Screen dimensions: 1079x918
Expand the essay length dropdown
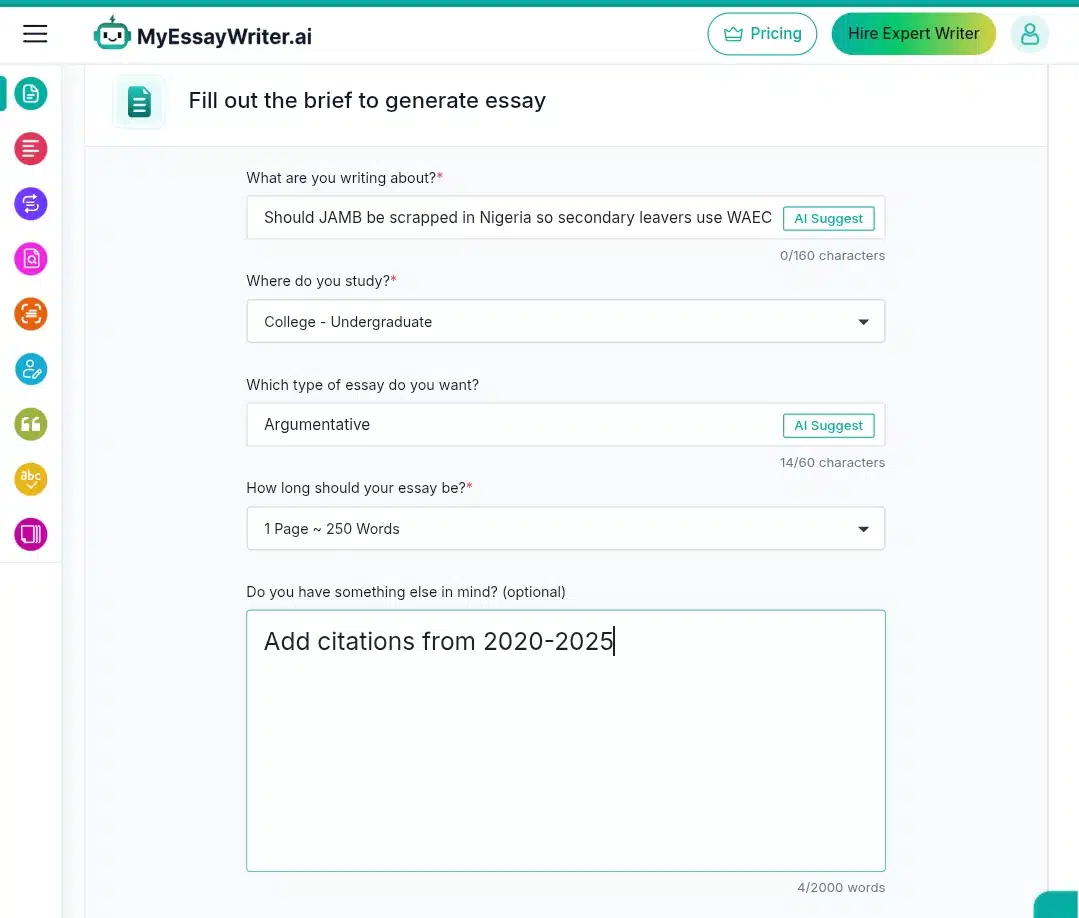(x=566, y=529)
